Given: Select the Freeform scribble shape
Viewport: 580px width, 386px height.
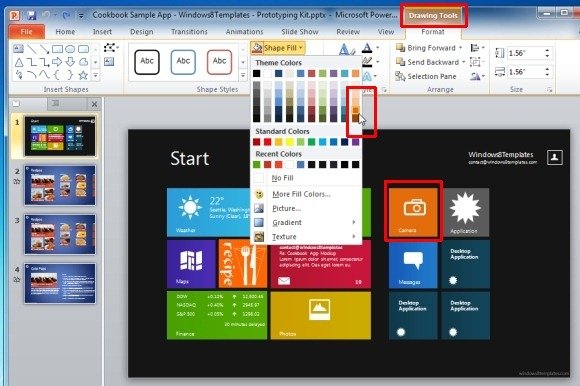Looking at the screenshot, I should pyautogui.click(x=18, y=75).
